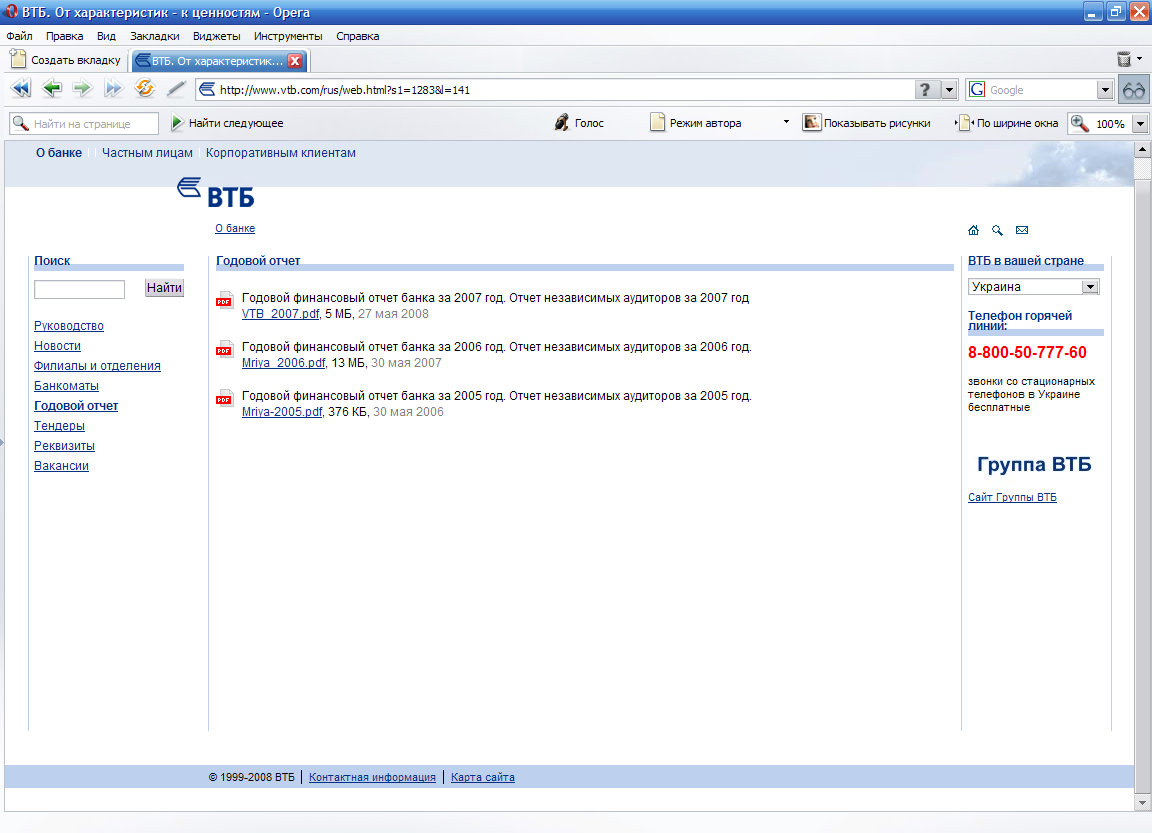Viewport: 1152px width, 833px height.
Task: Click PDF icon for 2006 annual report
Action: [224, 349]
